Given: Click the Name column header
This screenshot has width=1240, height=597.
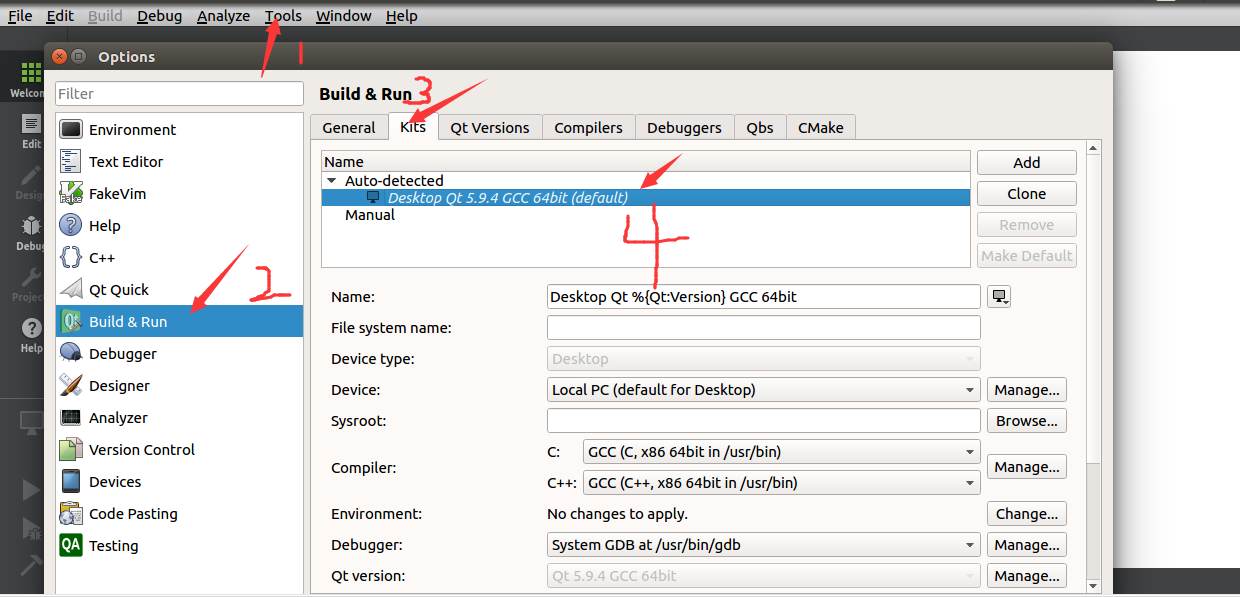Looking at the screenshot, I should coord(646,162).
